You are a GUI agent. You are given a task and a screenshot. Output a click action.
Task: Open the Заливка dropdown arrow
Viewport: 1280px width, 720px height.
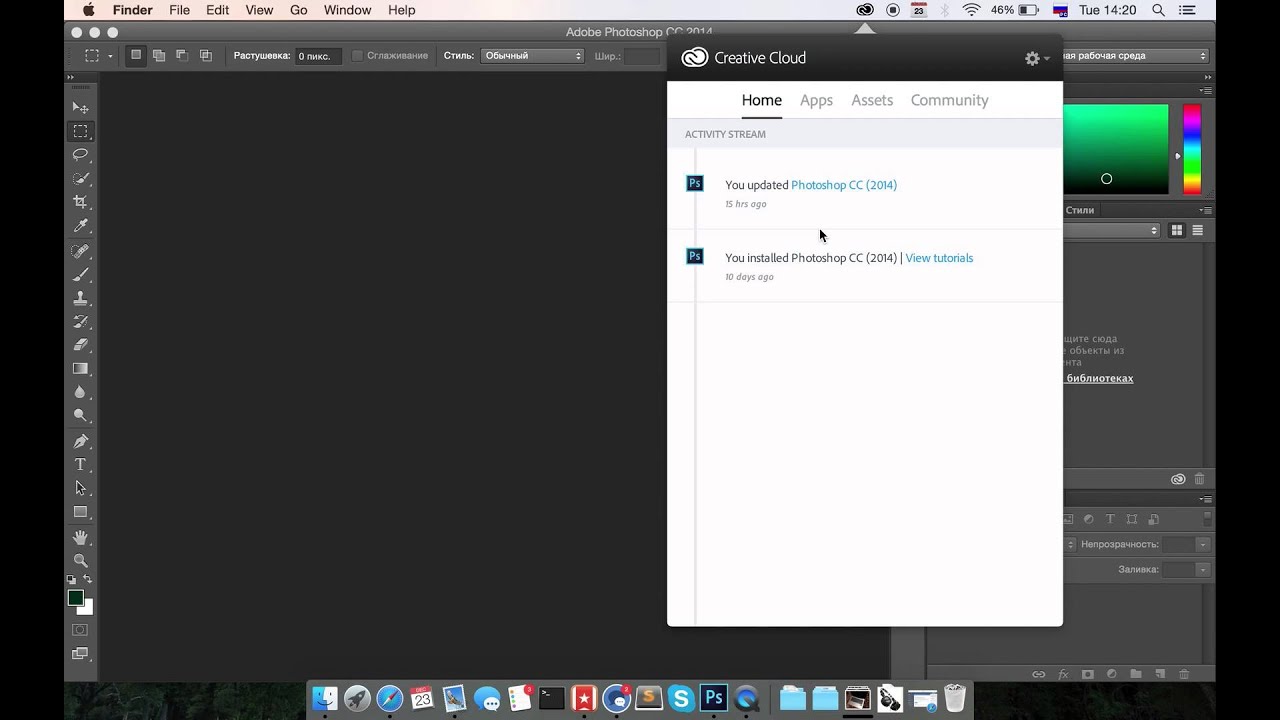click(x=1203, y=570)
